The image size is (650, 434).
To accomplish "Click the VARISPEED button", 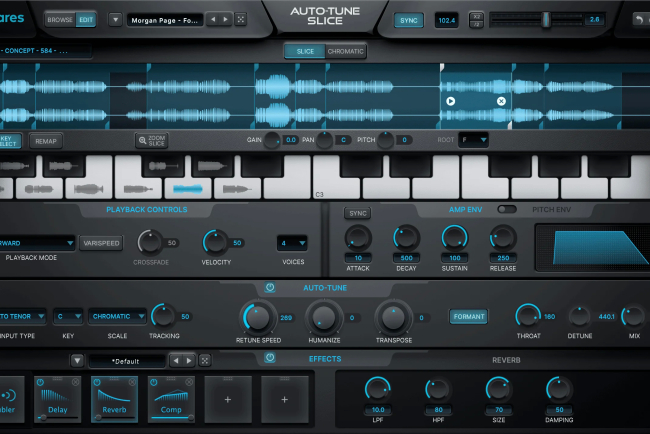I will click(101, 243).
